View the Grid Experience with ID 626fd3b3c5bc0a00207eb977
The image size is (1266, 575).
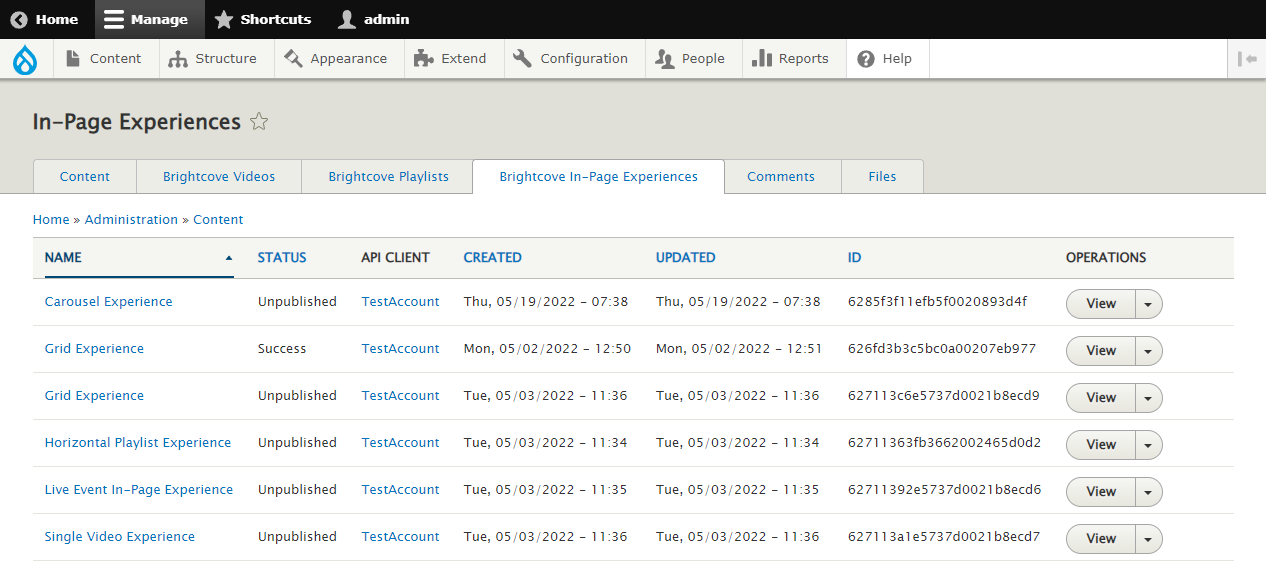[x=1101, y=351]
